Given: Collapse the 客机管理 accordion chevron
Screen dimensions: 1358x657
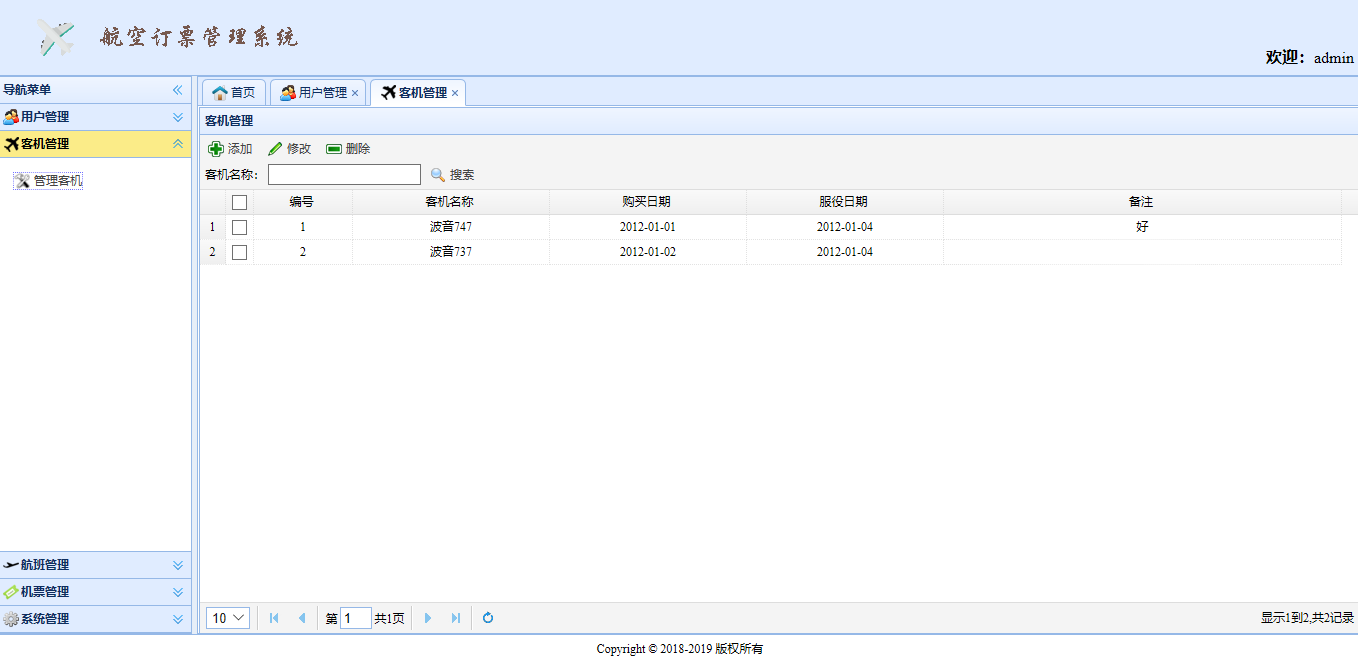Looking at the screenshot, I should pyautogui.click(x=178, y=144).
